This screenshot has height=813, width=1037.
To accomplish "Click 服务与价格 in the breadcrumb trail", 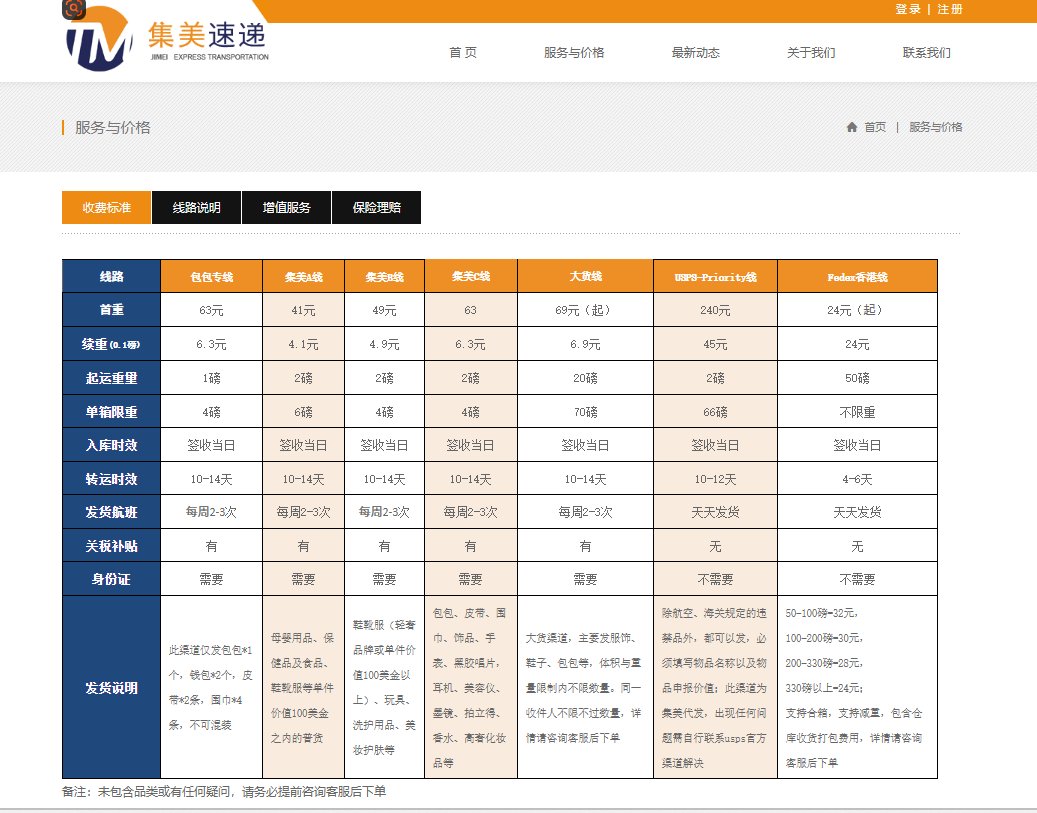I will coord(935,127).
